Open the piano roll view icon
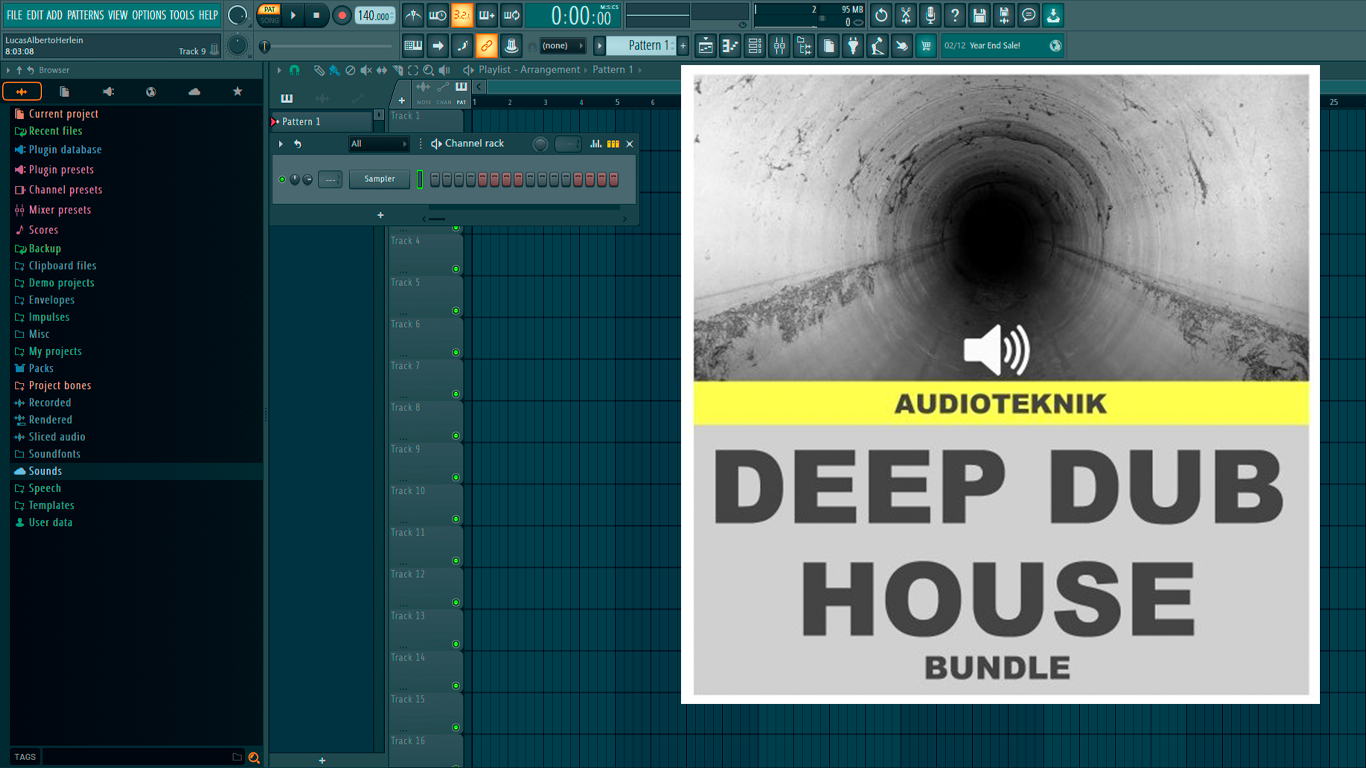 730,45
